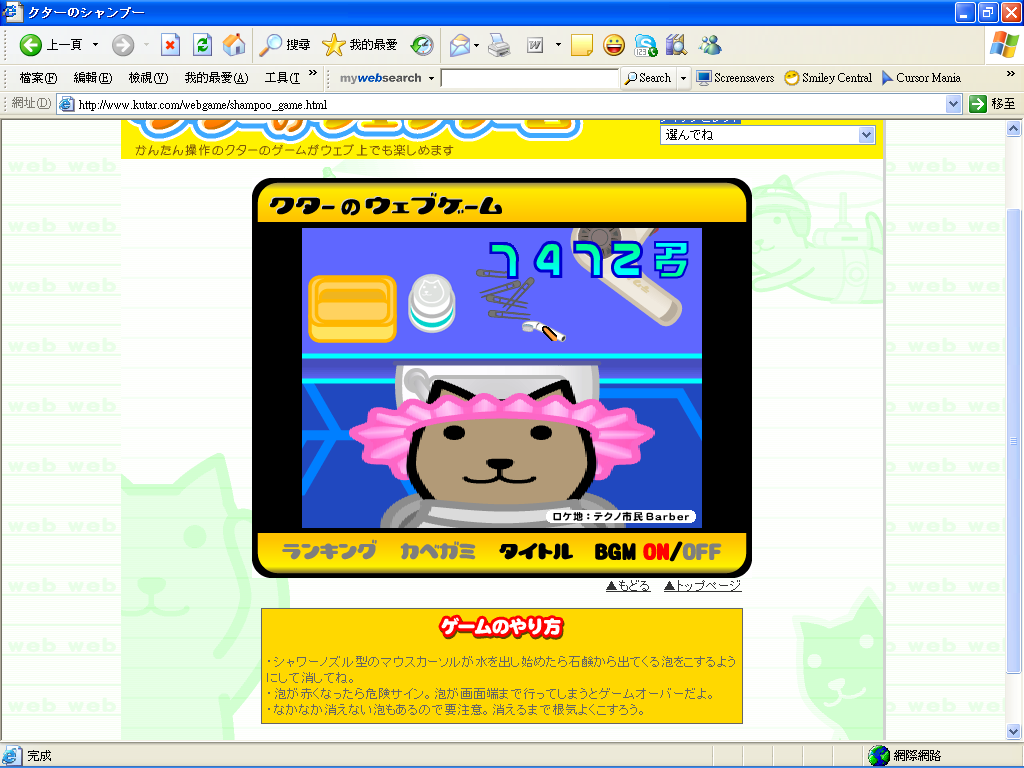Click the vertical scrollbar down arrow

(1013, 731)
